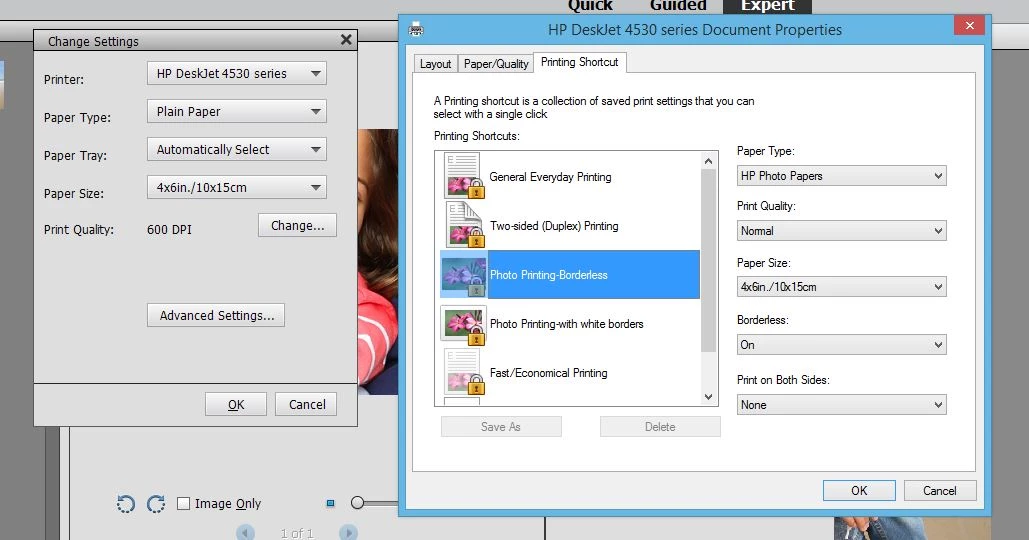
Task: Open the Paper Size dropdown in Change Settings
Action: click(237, 188)
